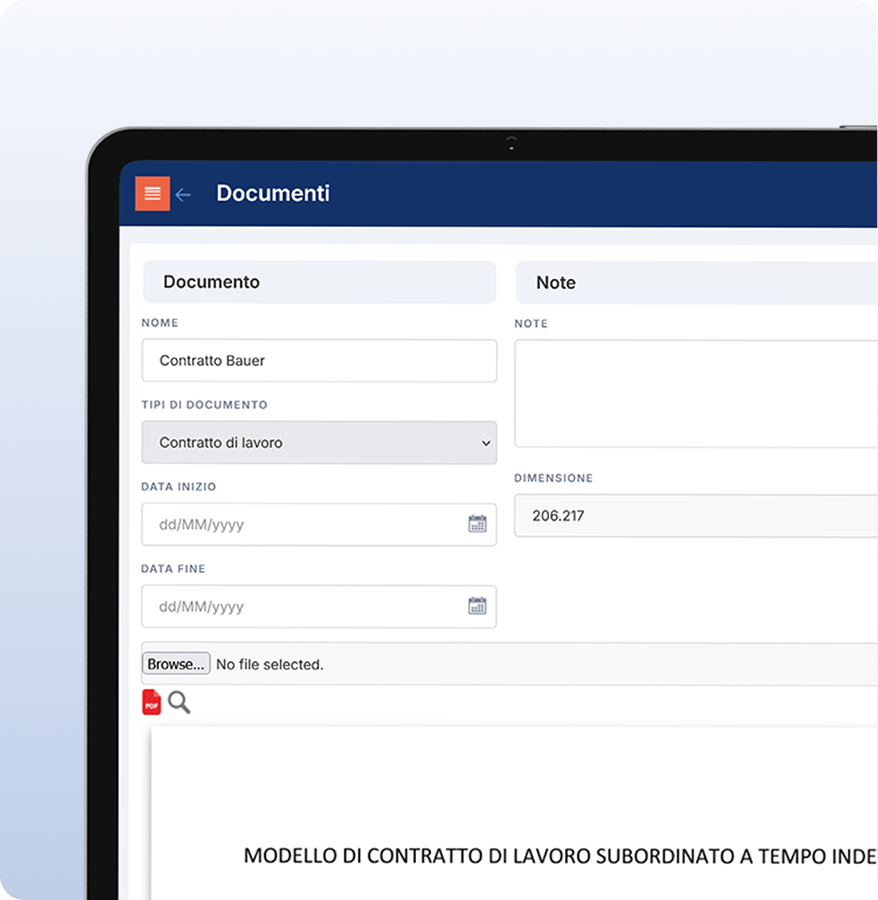
Task: Click the Browse... file upload button
Action: tap(175, 663)
